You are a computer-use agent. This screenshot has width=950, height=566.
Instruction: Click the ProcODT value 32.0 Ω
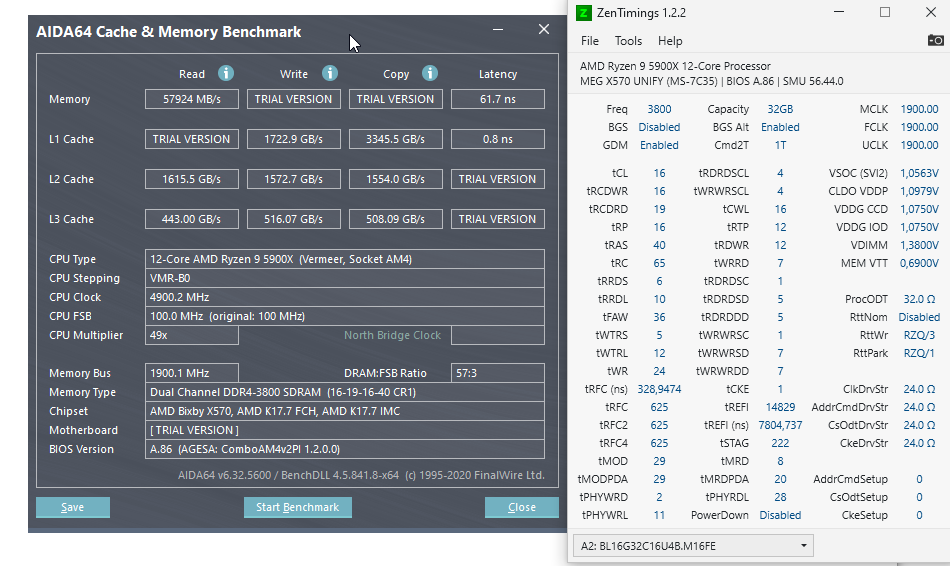coord(919,299)
